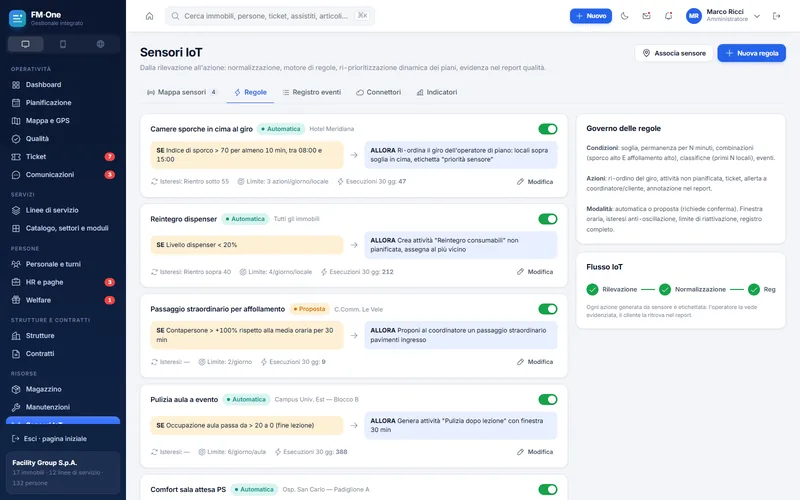Switch to Registro eventi tab
The height and width of the screenshot is (500, 800).
coord(312,92)
